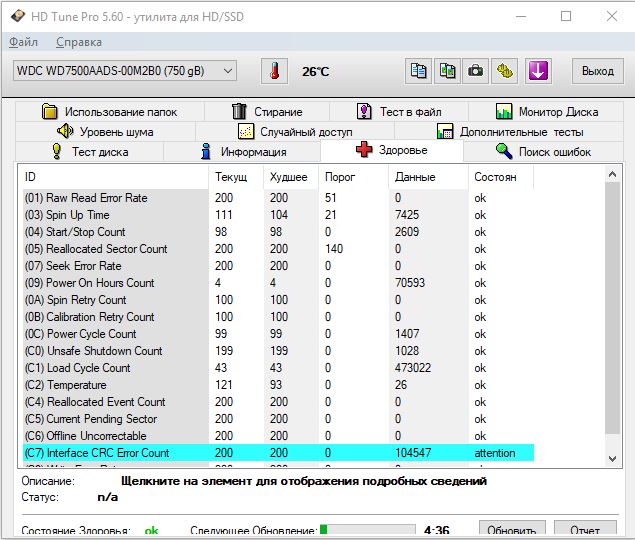This screenshot has width=635, height=540.
Task: Click the ID column header
Action: 116,177
